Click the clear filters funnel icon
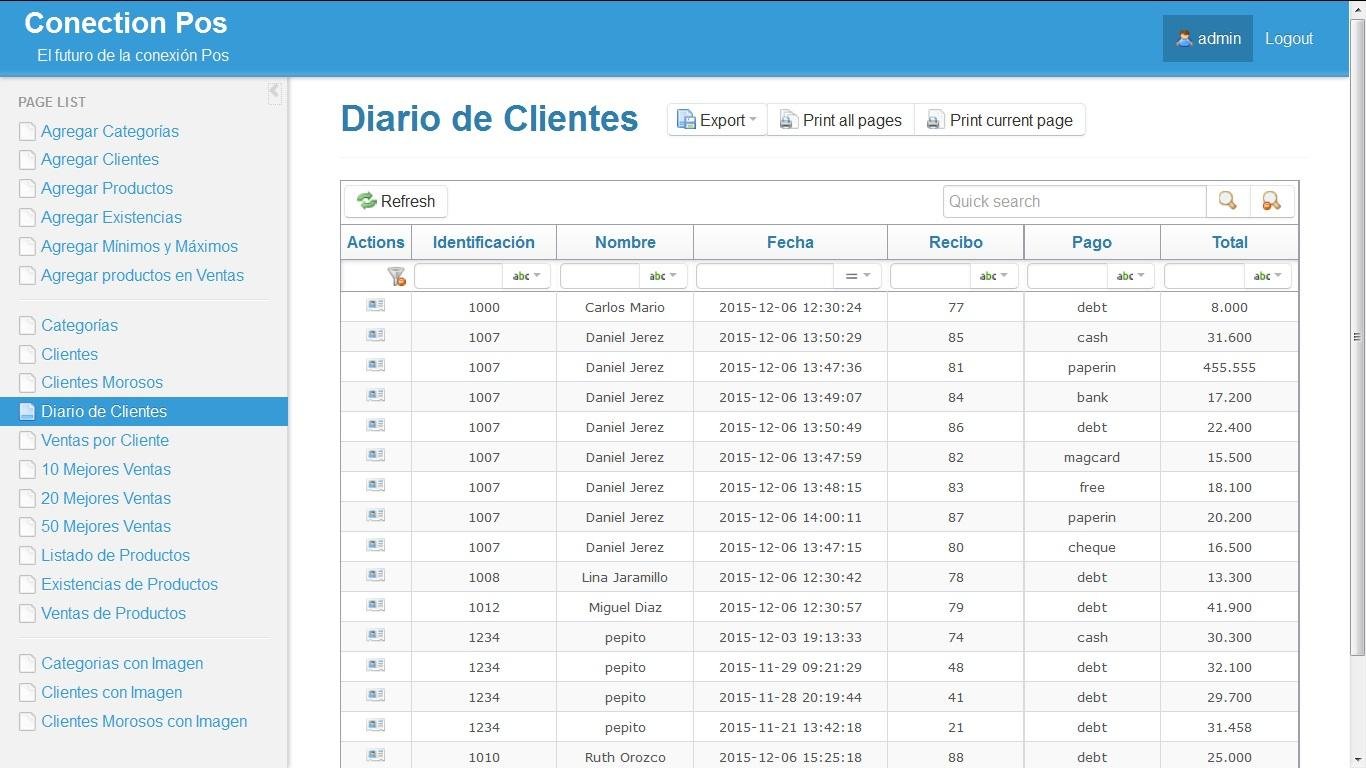 click(396, 276)
